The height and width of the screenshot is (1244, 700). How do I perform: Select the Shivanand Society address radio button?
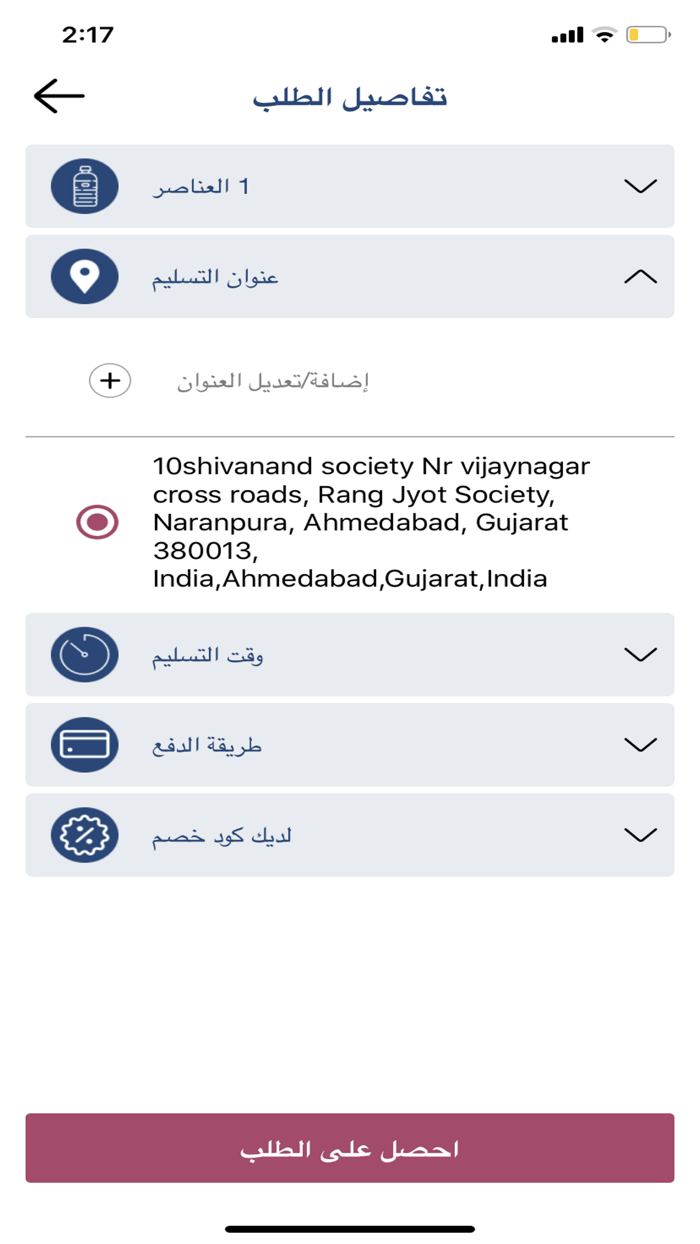click(97, 522)
